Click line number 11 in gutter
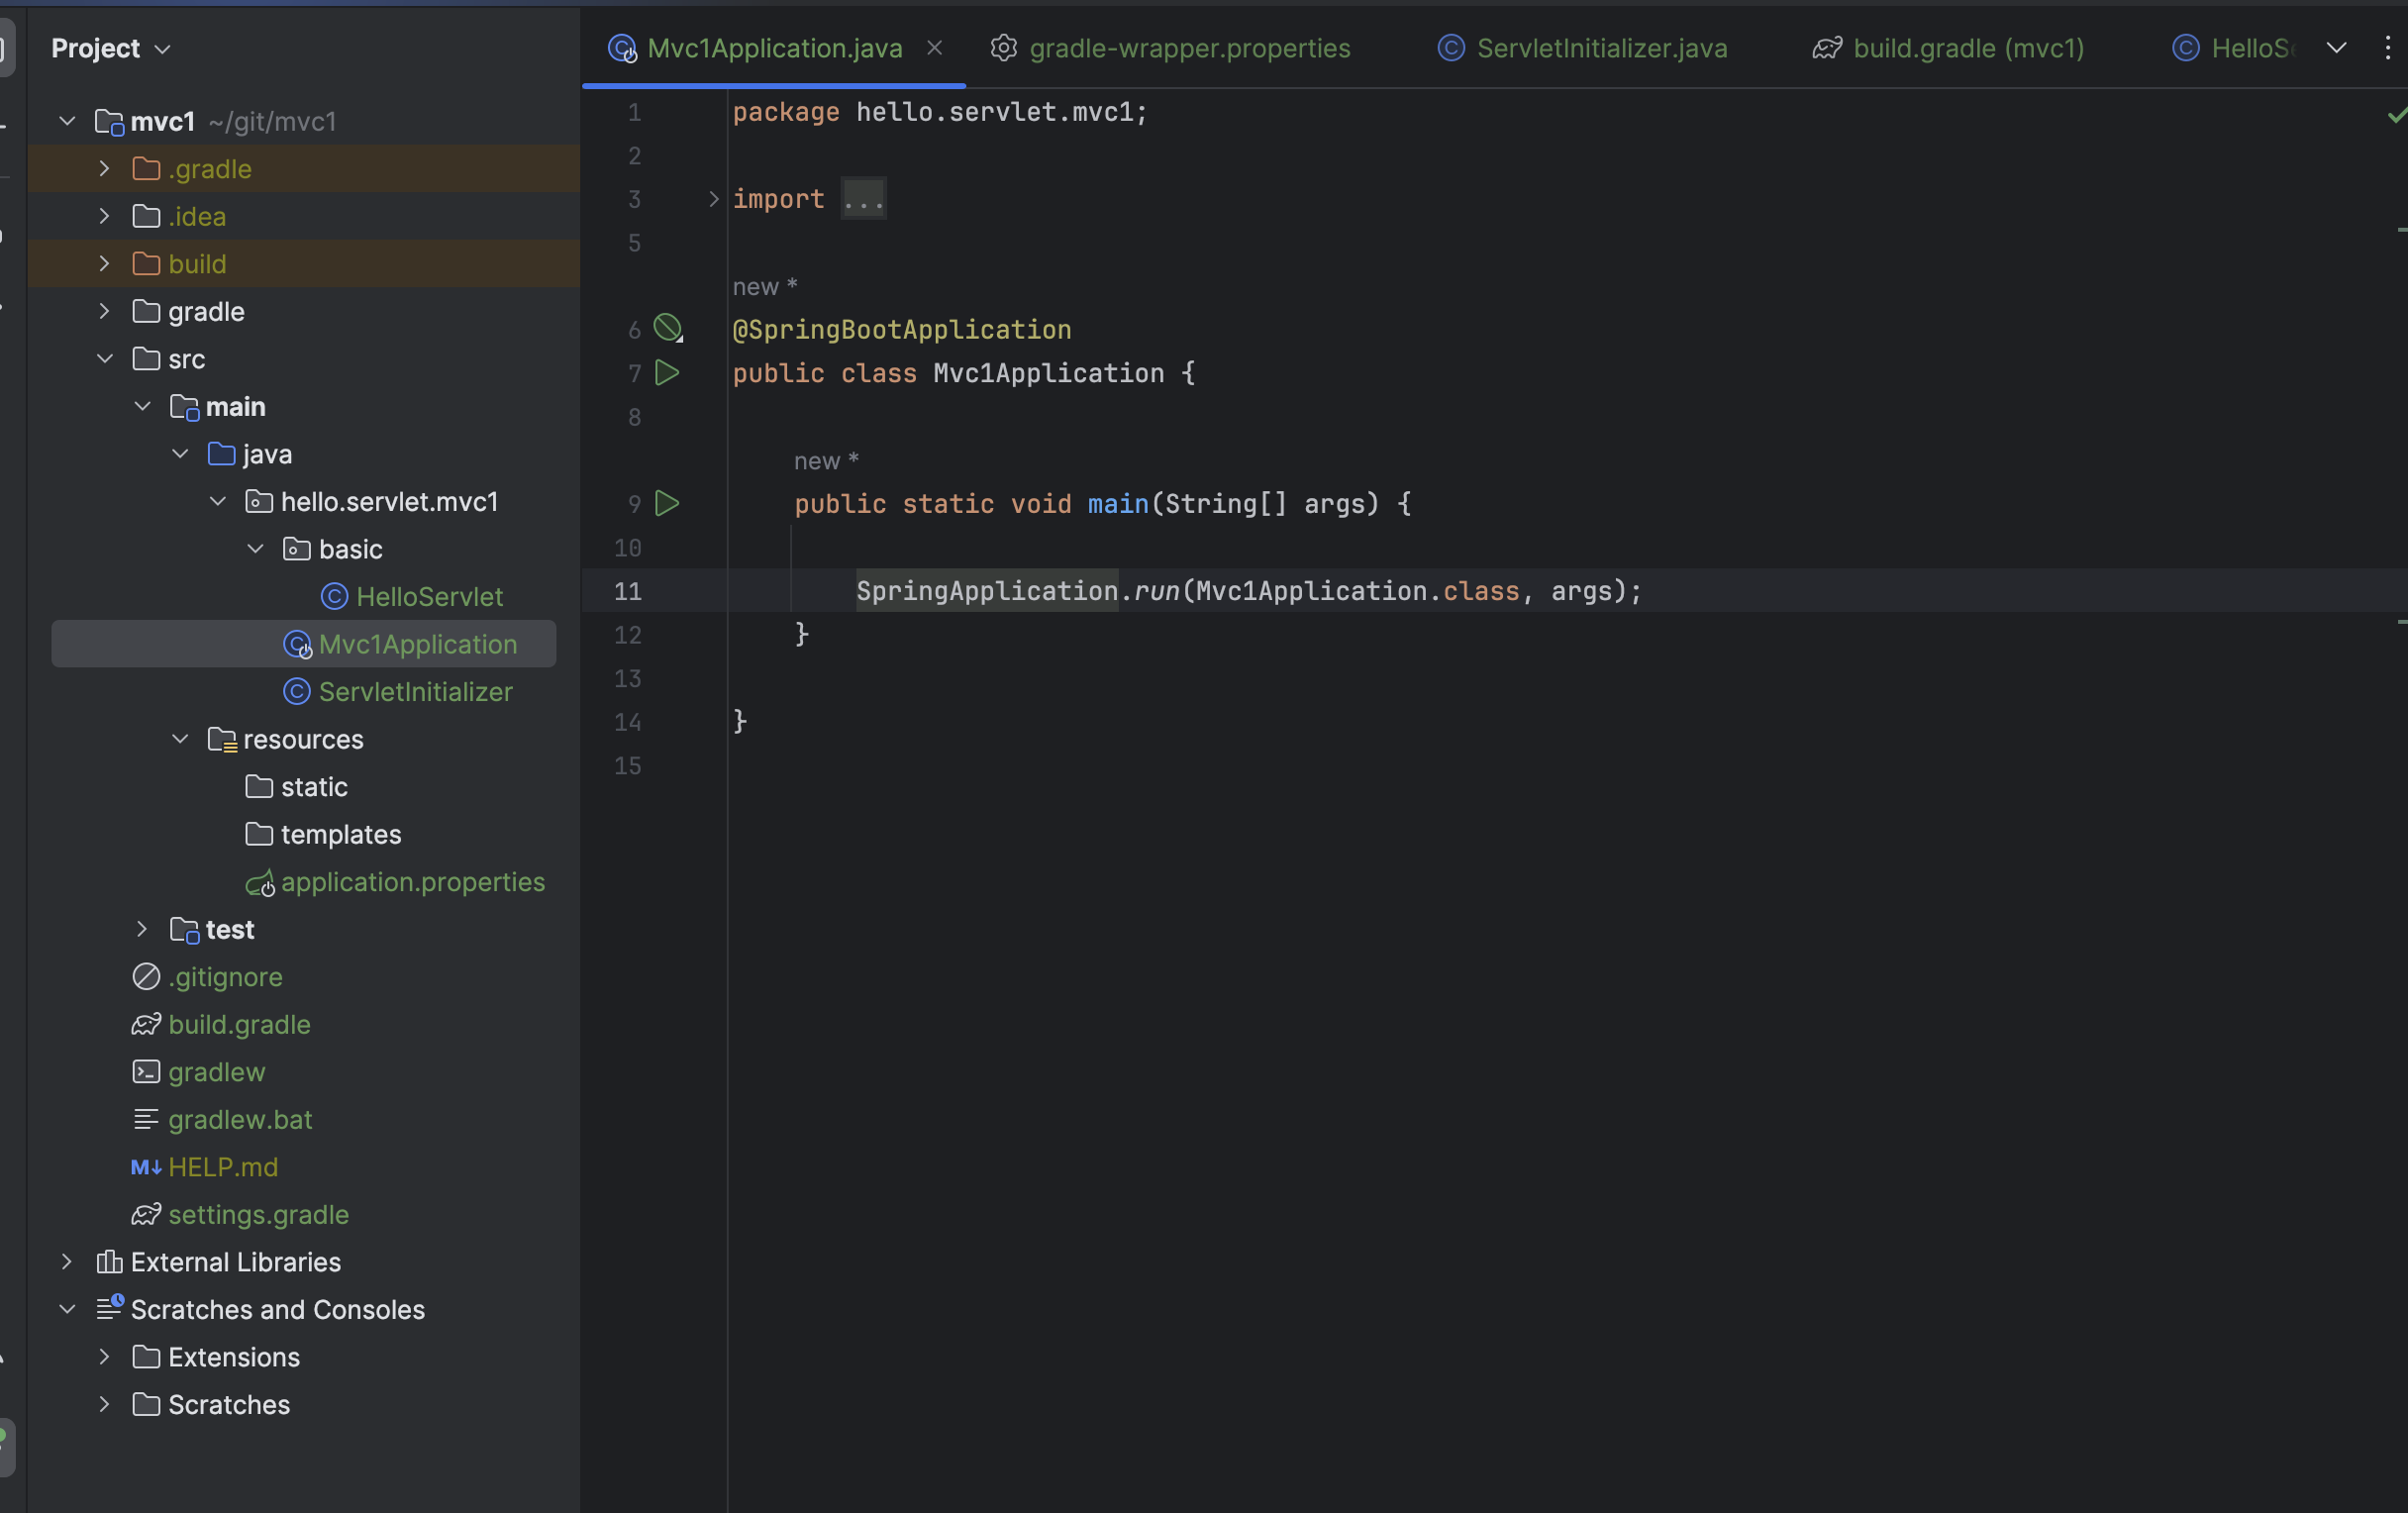The height and width of the screenshot is (1513, 2408). [x=628, y=591]
